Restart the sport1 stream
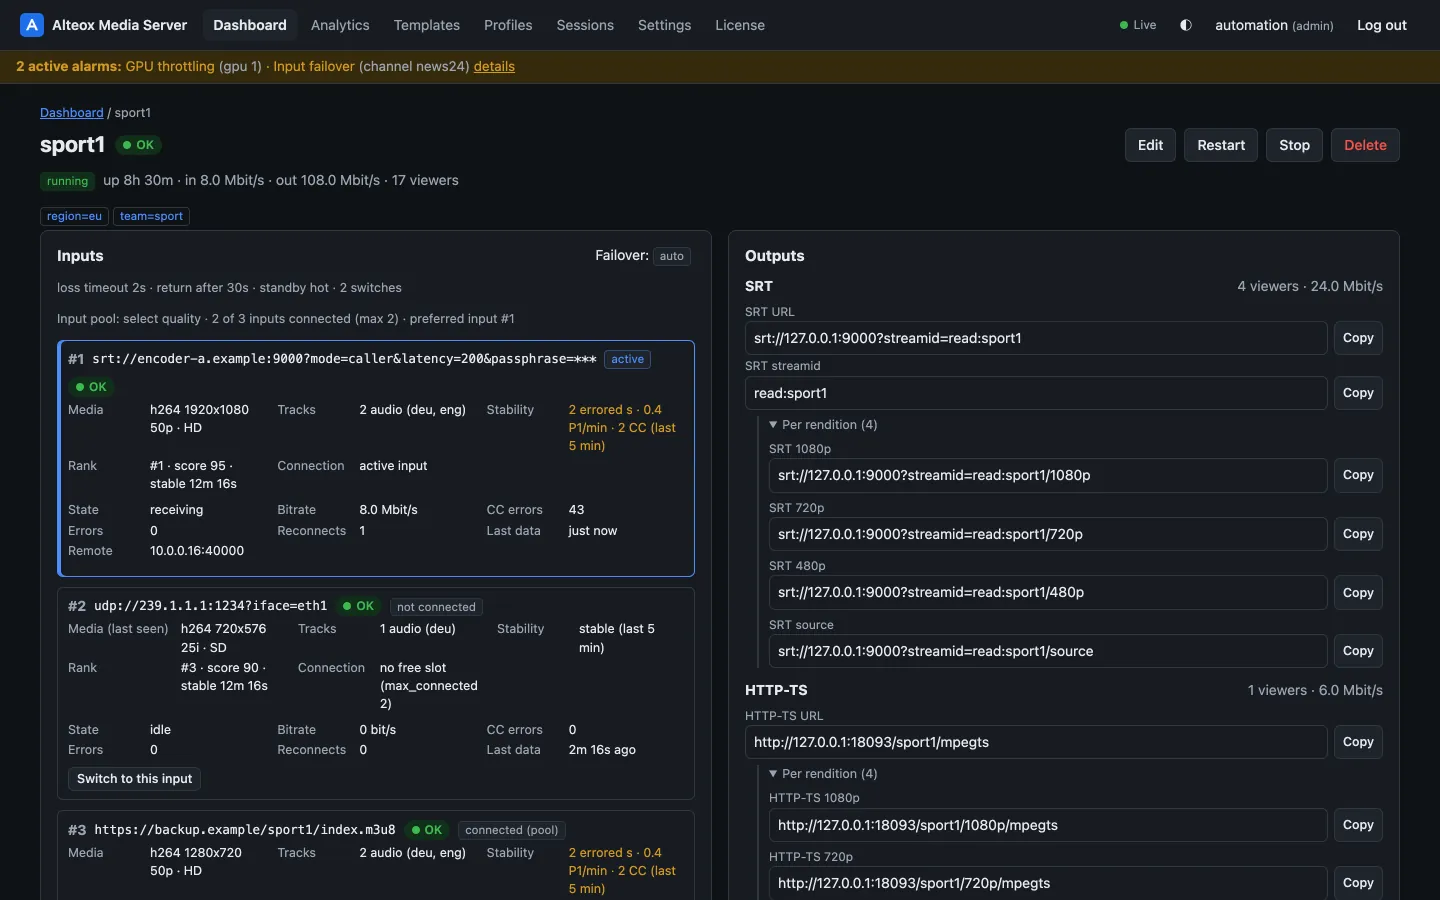The image size is (1440, 900). (x=1221, y=145)
